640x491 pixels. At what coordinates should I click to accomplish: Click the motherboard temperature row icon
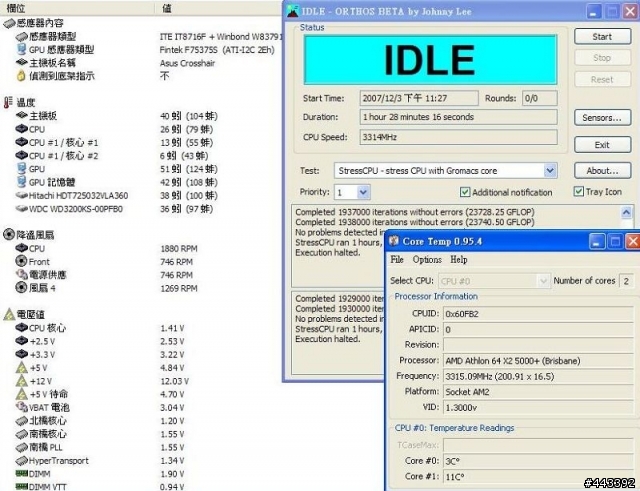[21, 116]
